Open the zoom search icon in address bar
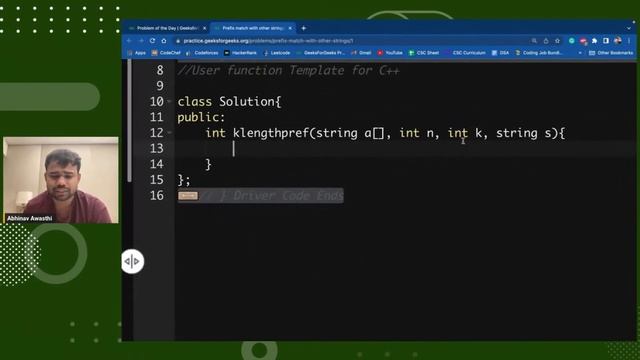 click(534, 41)
